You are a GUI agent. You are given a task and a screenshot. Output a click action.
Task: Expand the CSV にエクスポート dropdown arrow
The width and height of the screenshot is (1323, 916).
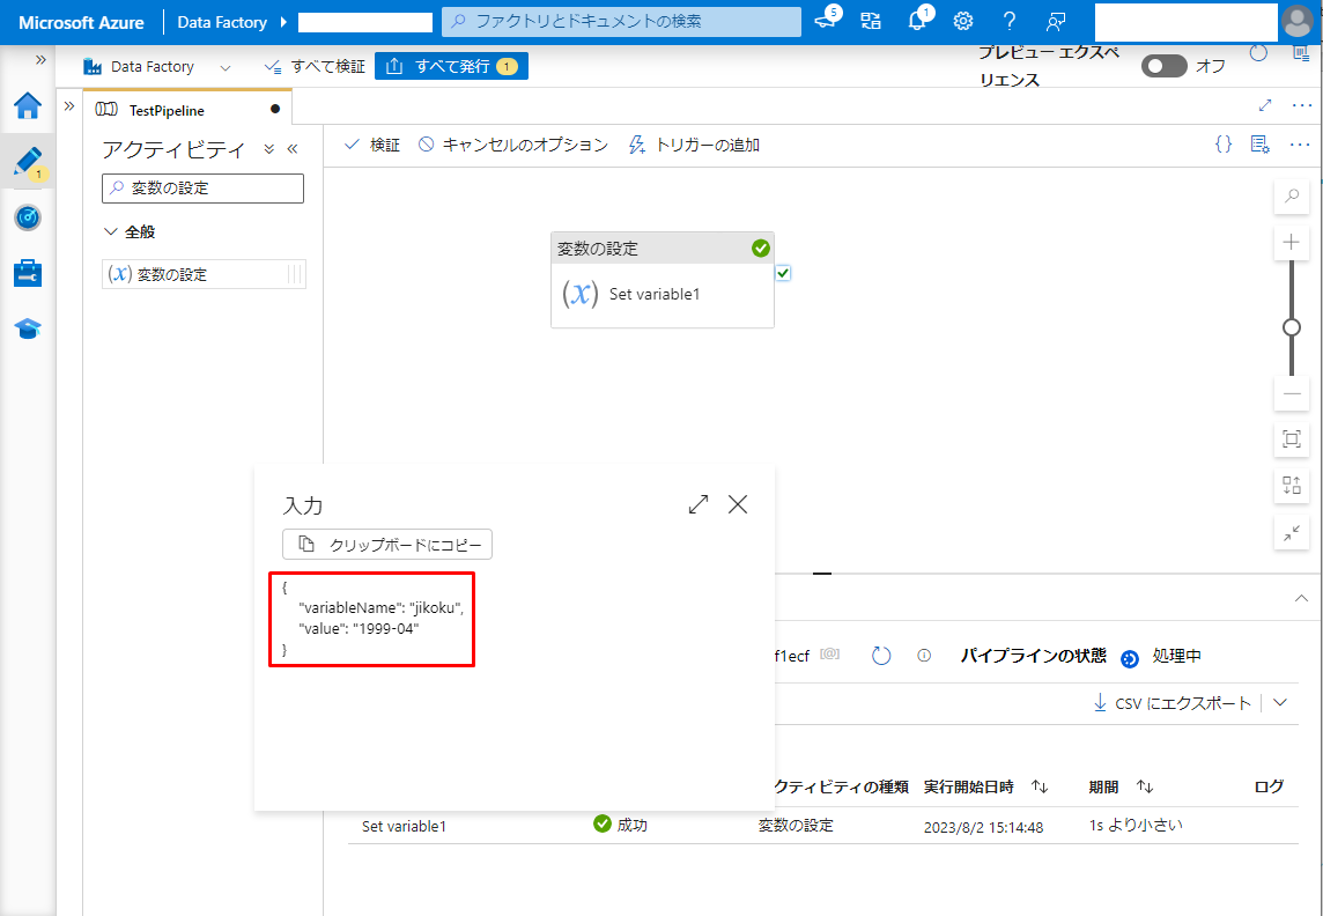(x=1280, y=703)
